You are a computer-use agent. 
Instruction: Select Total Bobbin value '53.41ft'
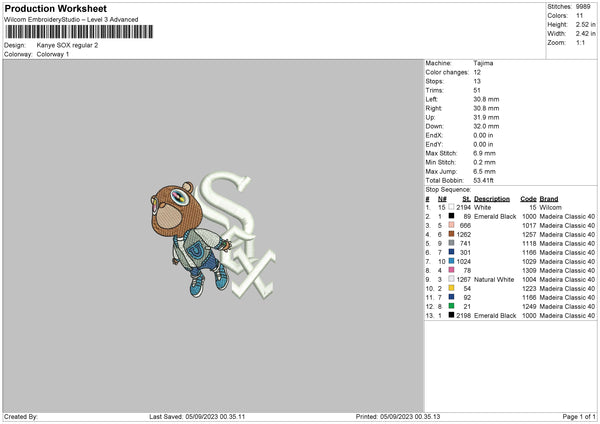point(484,180)
